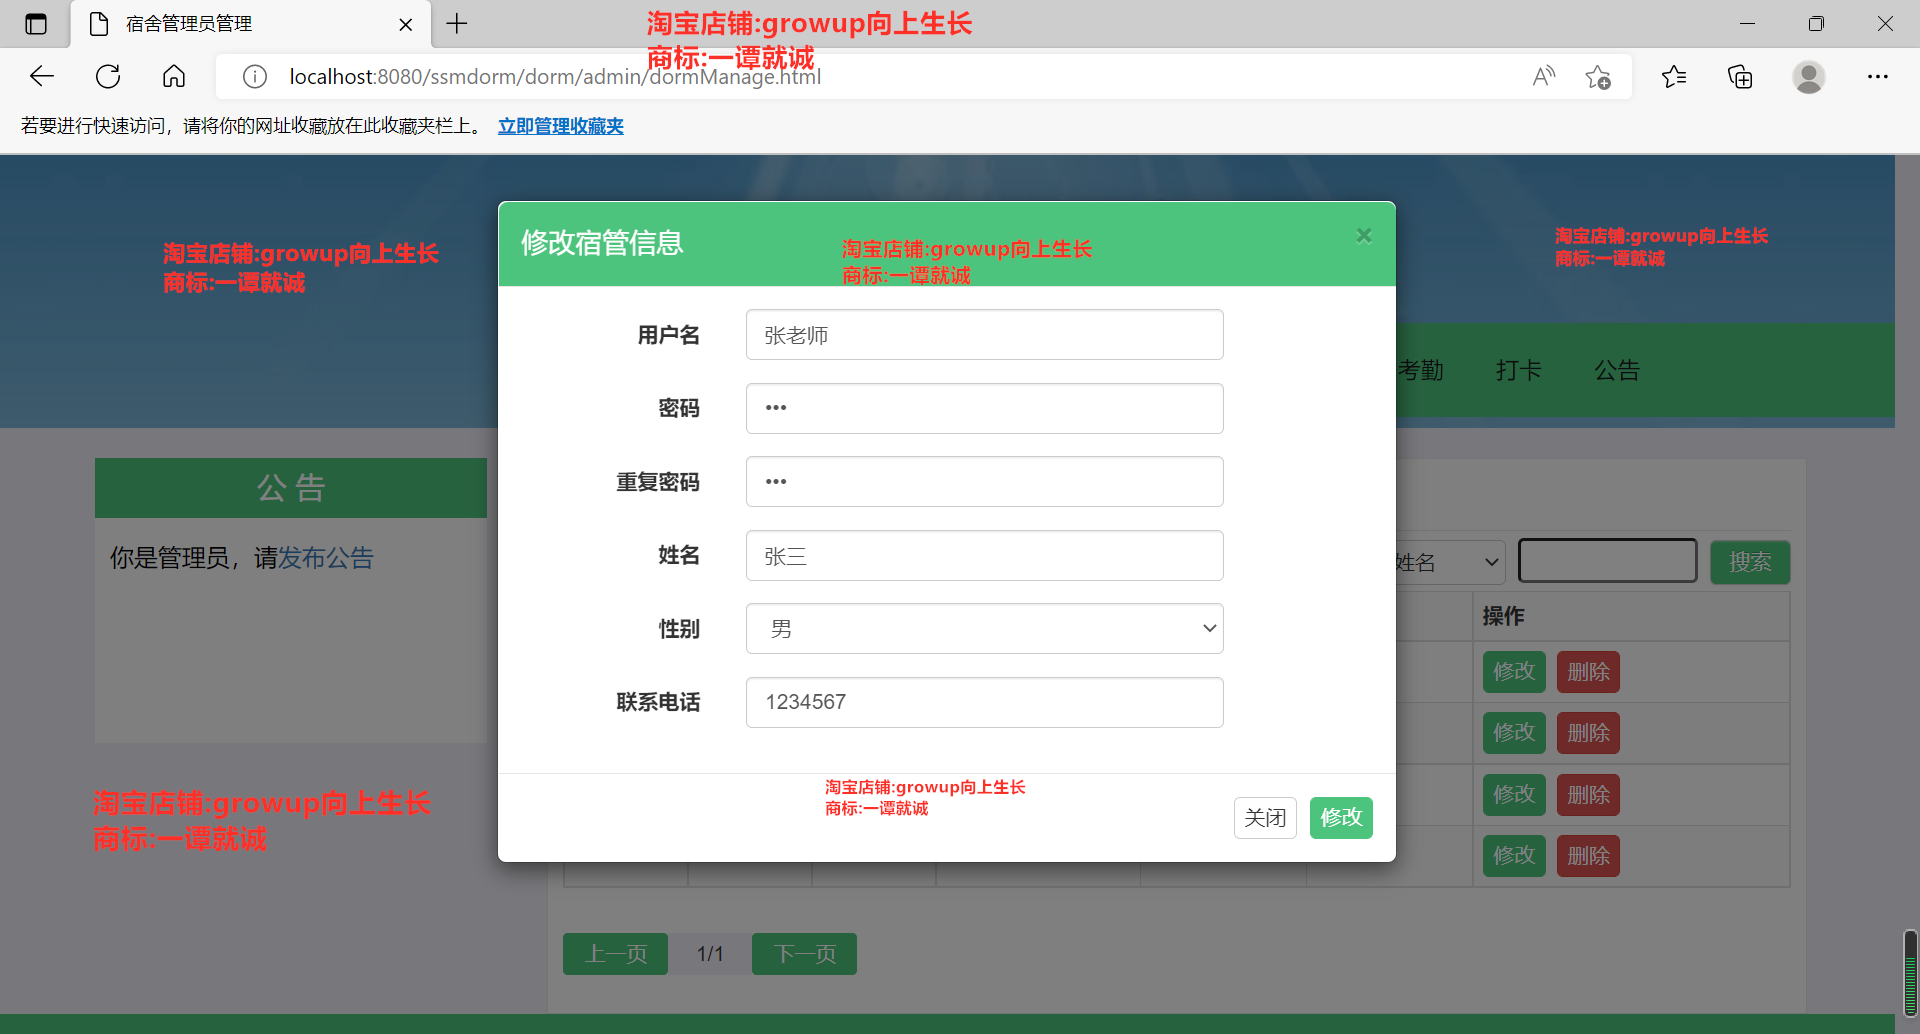The height and width of the screenshot is (1034, 1920).
Task: Click the 1/1 page indicator
Action: [x=710, y=954]
